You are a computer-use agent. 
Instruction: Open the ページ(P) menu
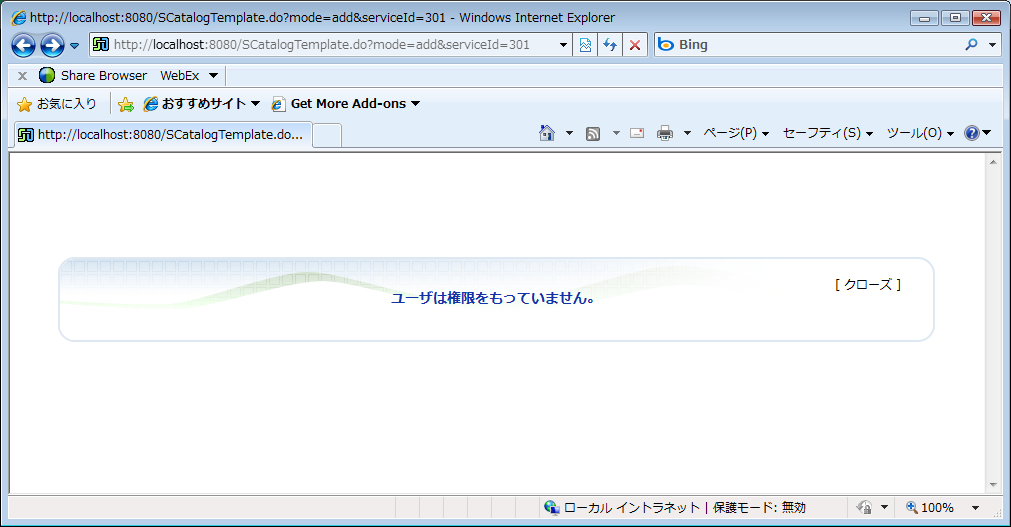736,133
